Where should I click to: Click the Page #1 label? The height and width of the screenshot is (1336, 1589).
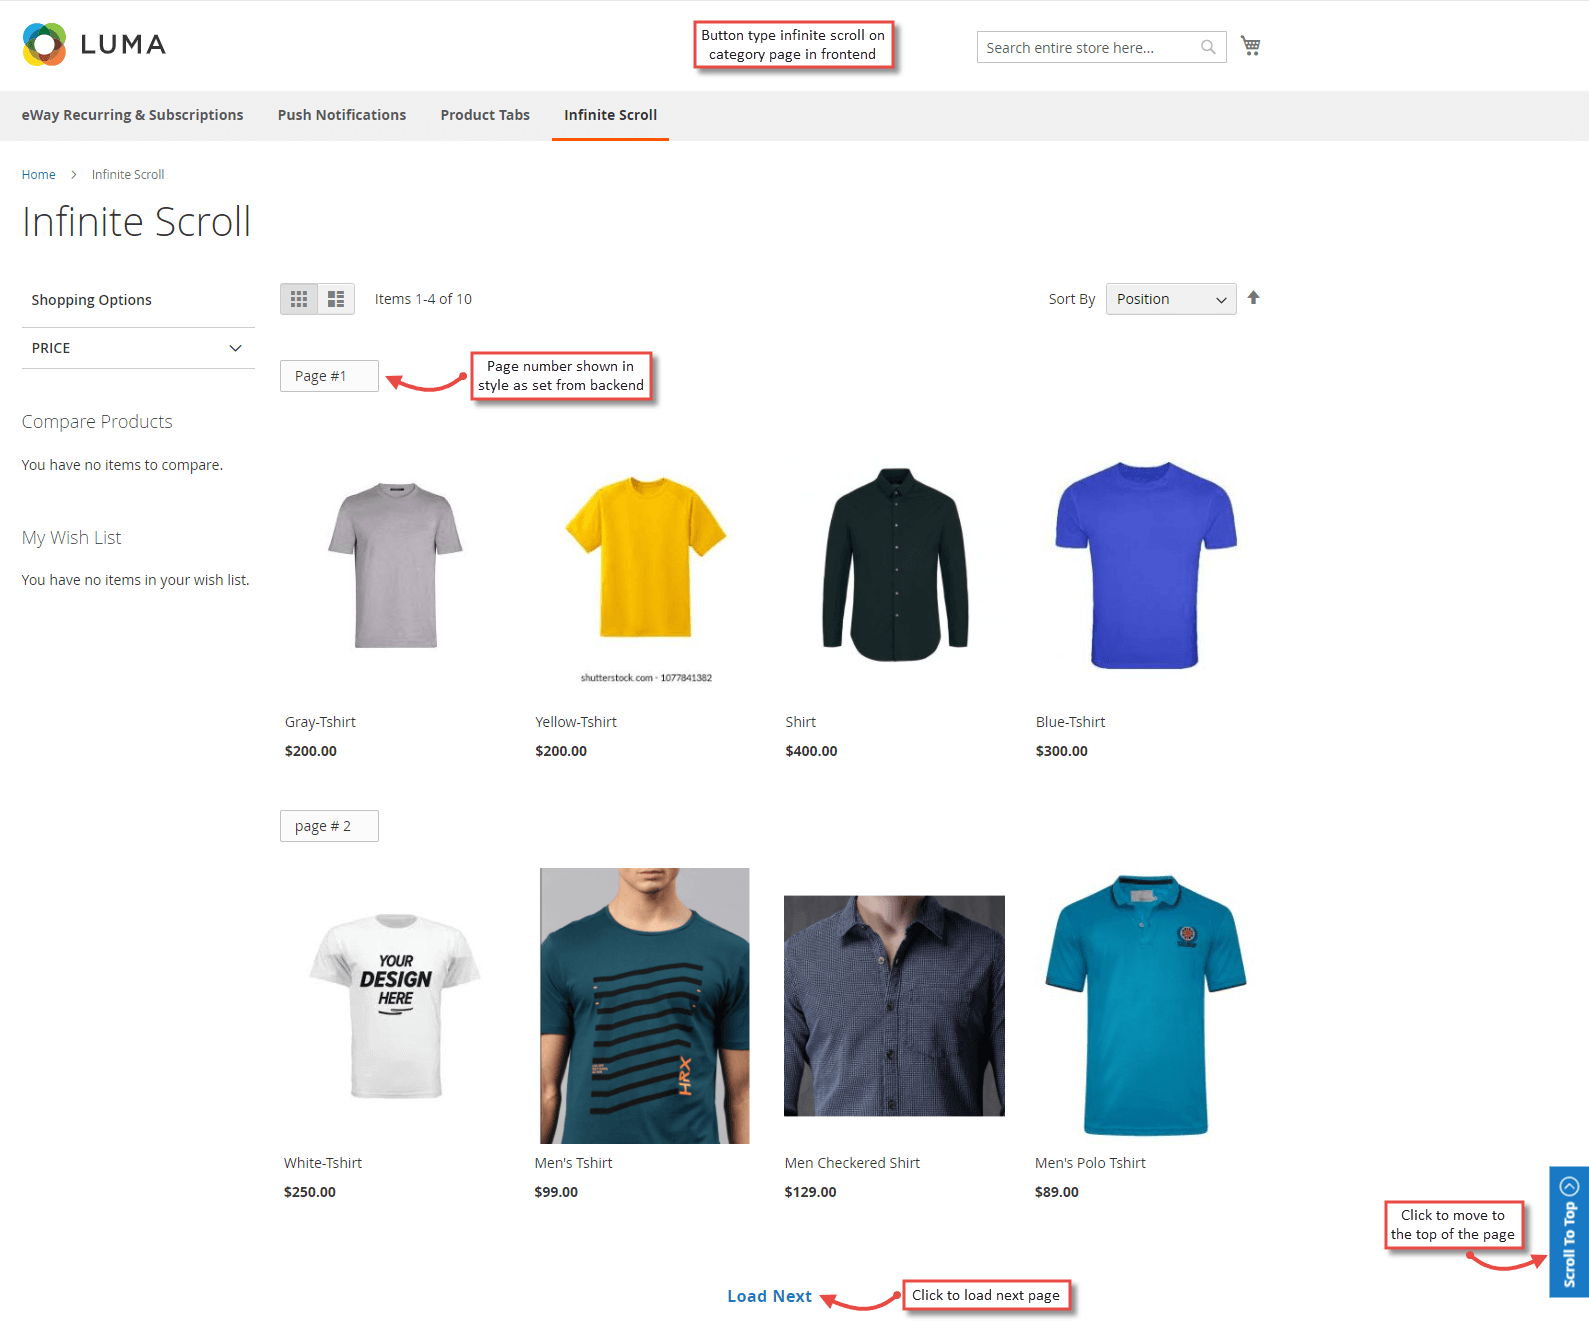pyautogui.click(x=329, y=376)
